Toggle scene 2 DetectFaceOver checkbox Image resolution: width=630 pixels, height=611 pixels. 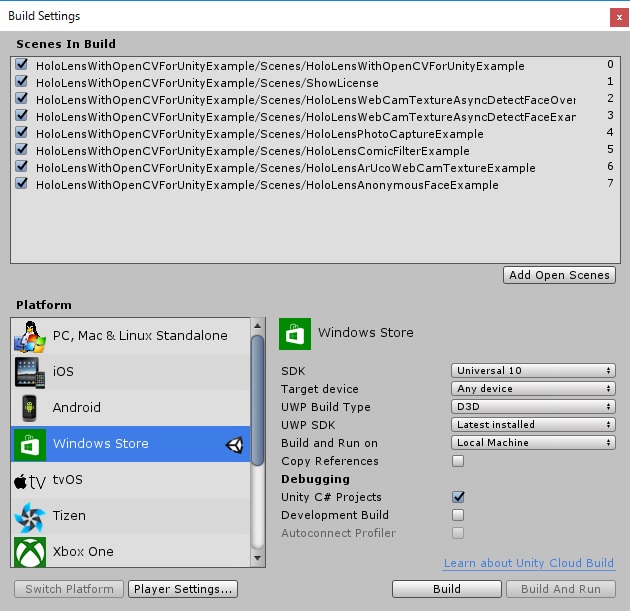point(21,98)
